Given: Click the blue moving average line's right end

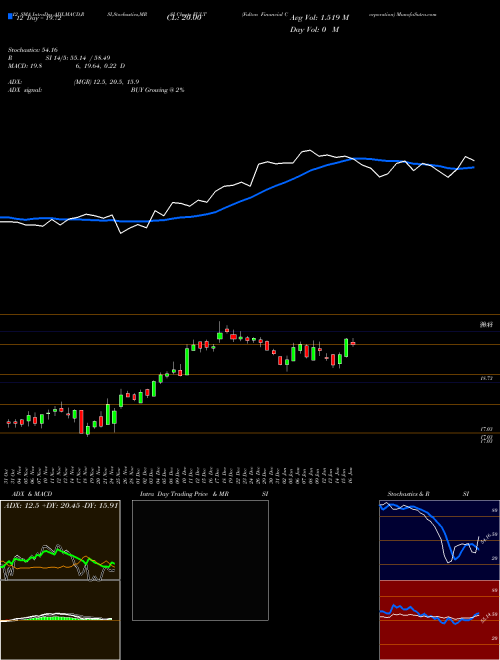Looking at the screenshot, I should pyautogui.click(x=474, y=167).
